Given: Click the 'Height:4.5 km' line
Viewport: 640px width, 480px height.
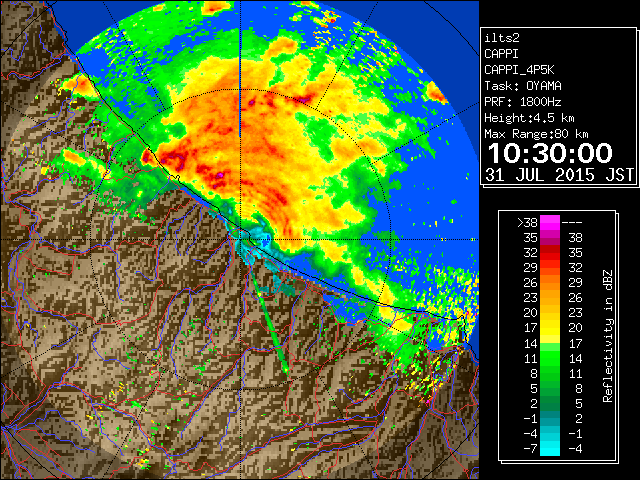Looking at the screenshot, I should [529, 118].
